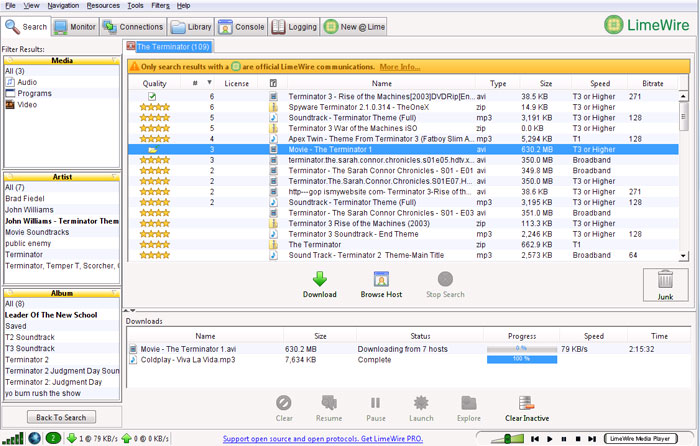Image resolution: width=700 pixels, height=446 pixels.
Task: Open the Filters menu
Action: 161,5
